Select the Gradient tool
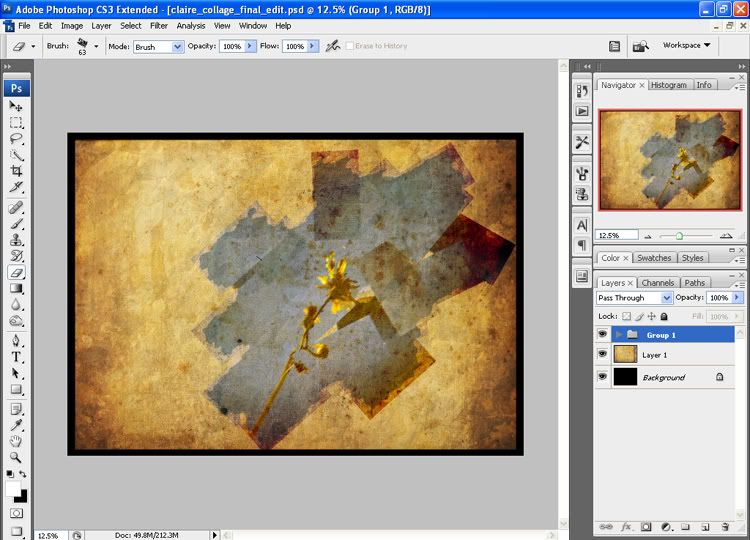The image size is (750, 540). pos(16,288)
